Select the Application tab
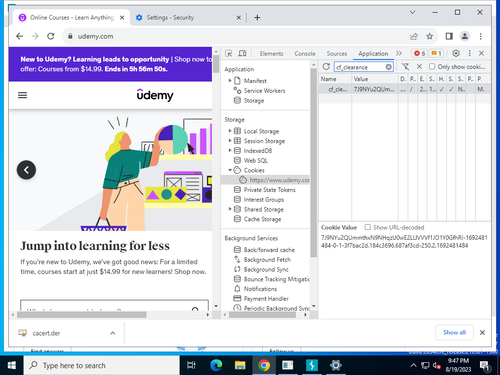The width and height of the screenshot is (500, 375). (373, 54)
